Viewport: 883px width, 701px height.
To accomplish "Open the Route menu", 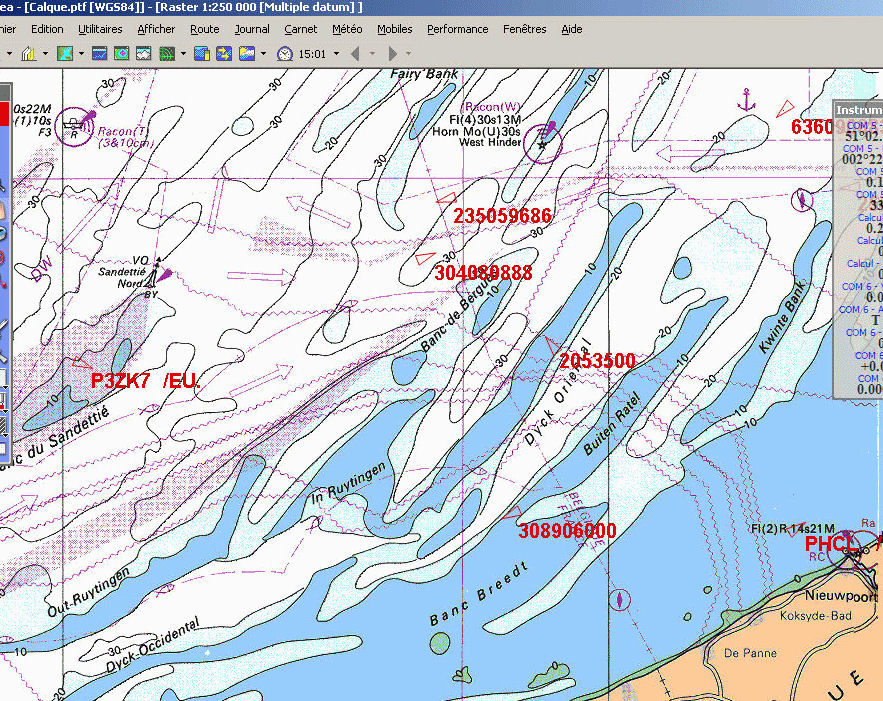I will coord(204,29).
